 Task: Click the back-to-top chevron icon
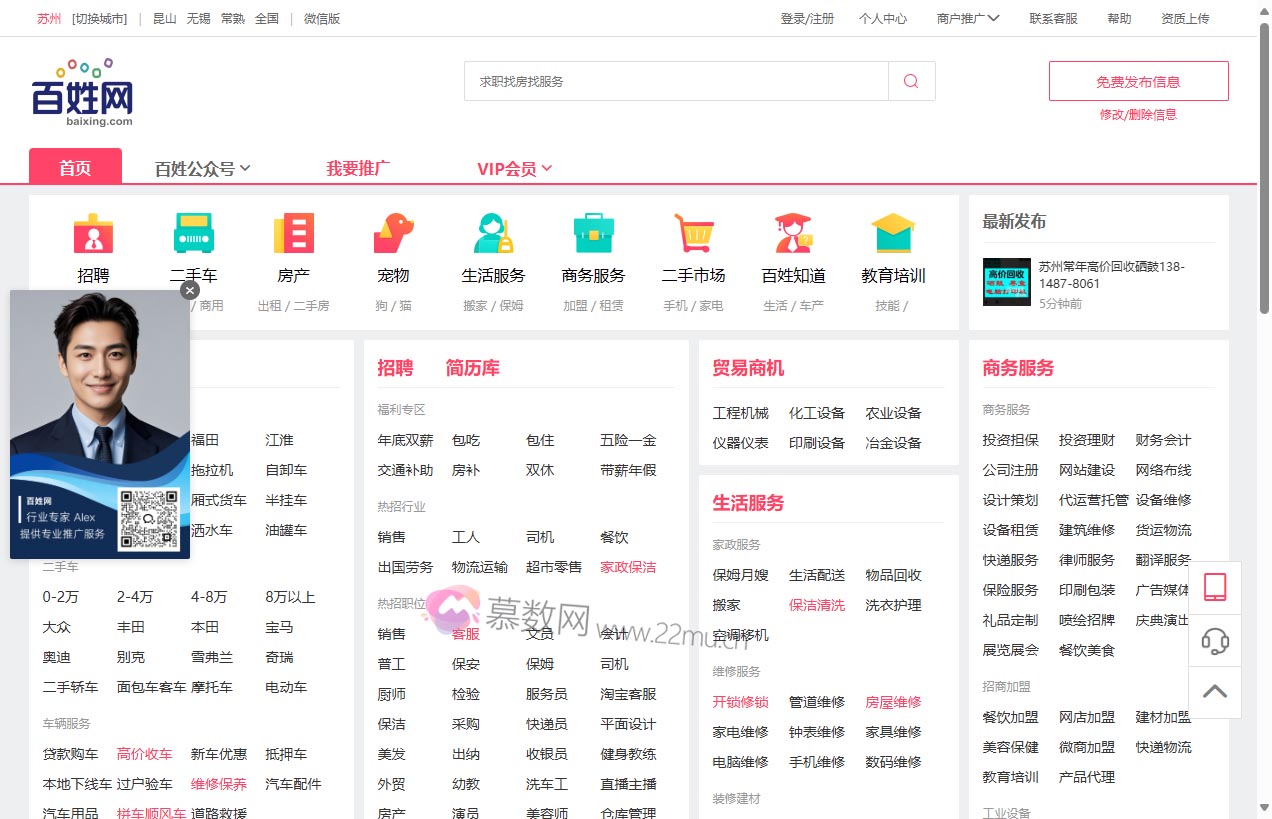pos(1215,691)
